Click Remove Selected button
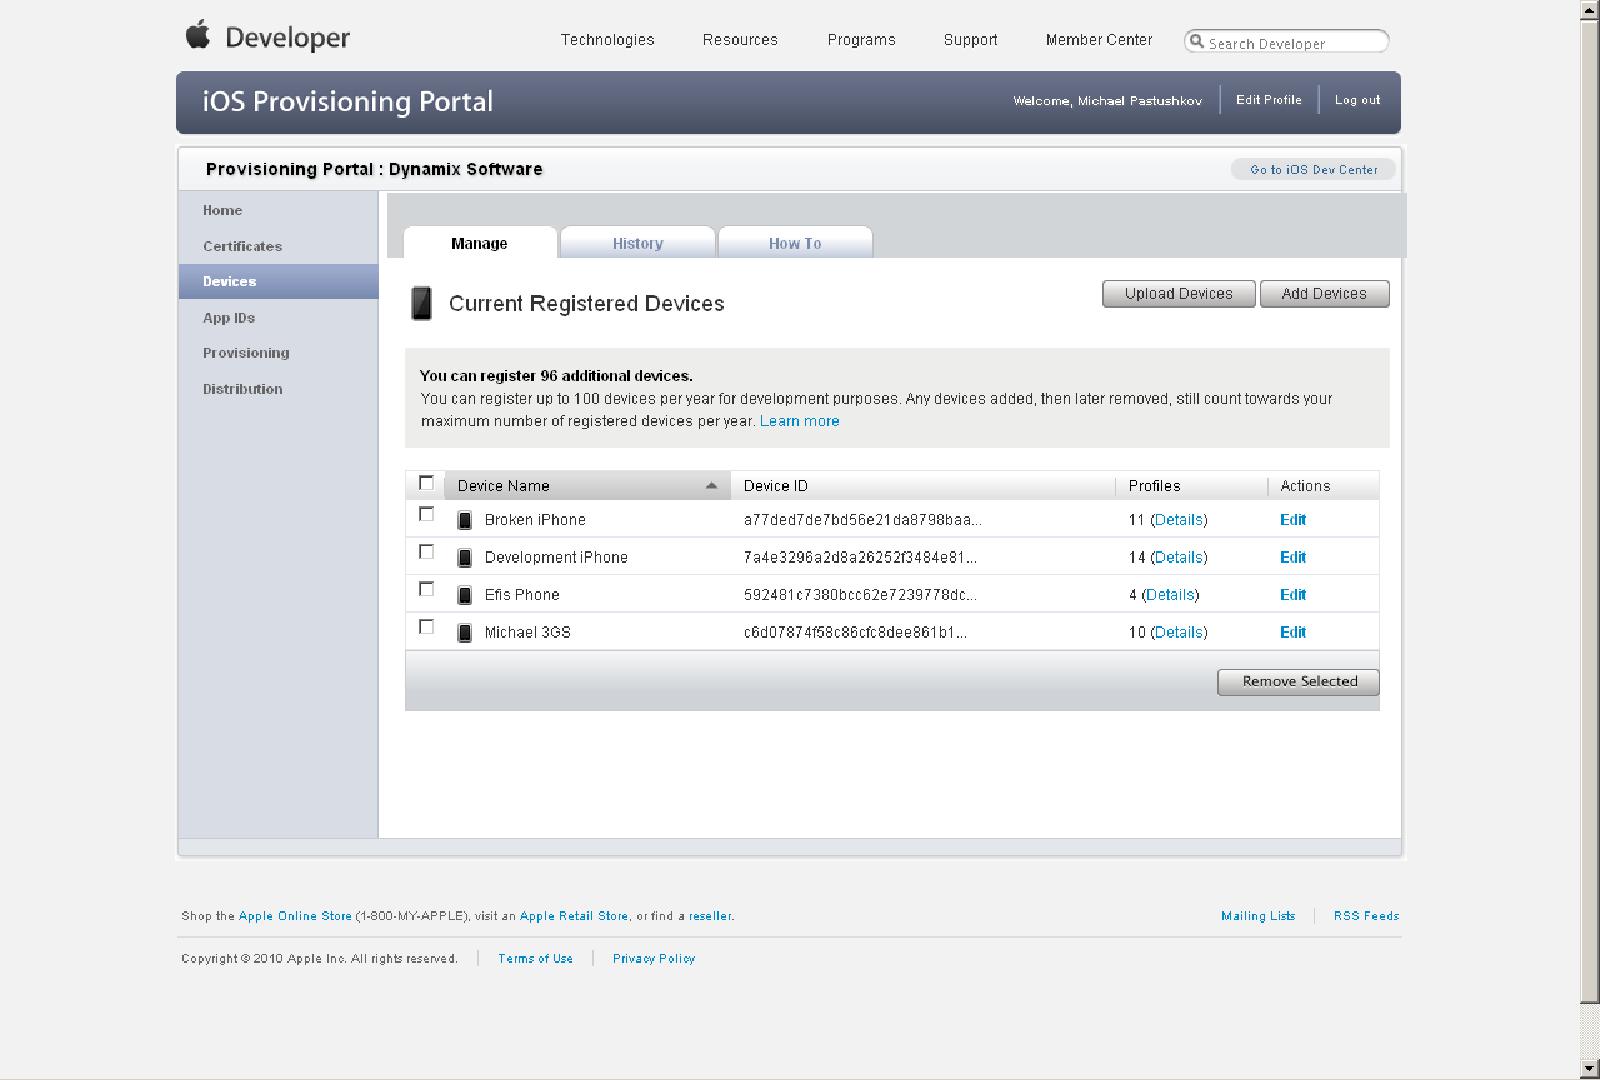This screenshot has width=1600, height=1080. coord(1299,682)
